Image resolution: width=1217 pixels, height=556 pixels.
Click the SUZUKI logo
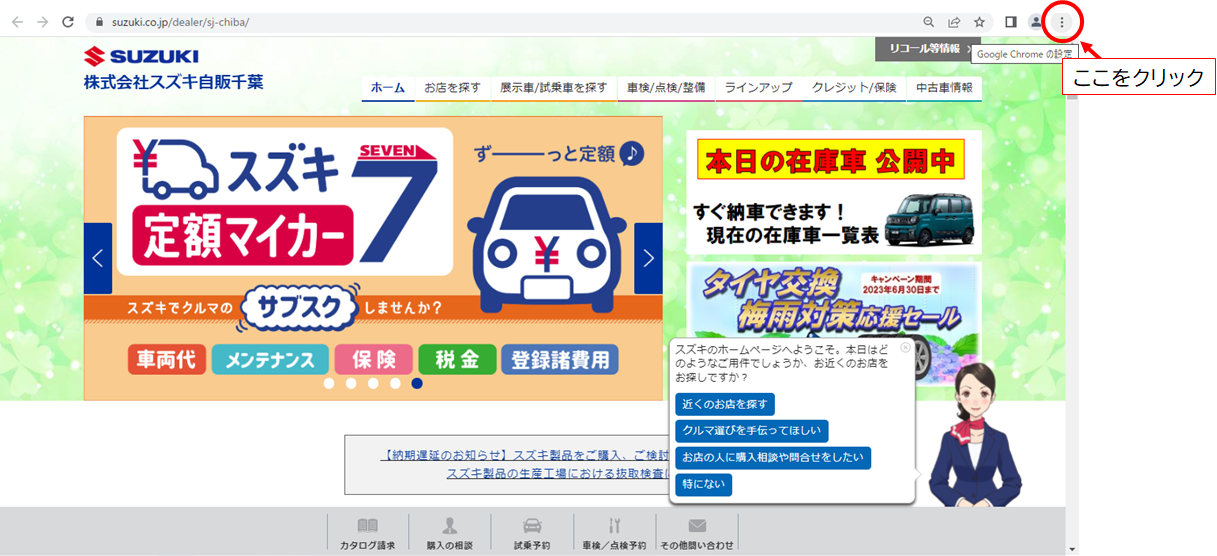(x=142, y=56)
